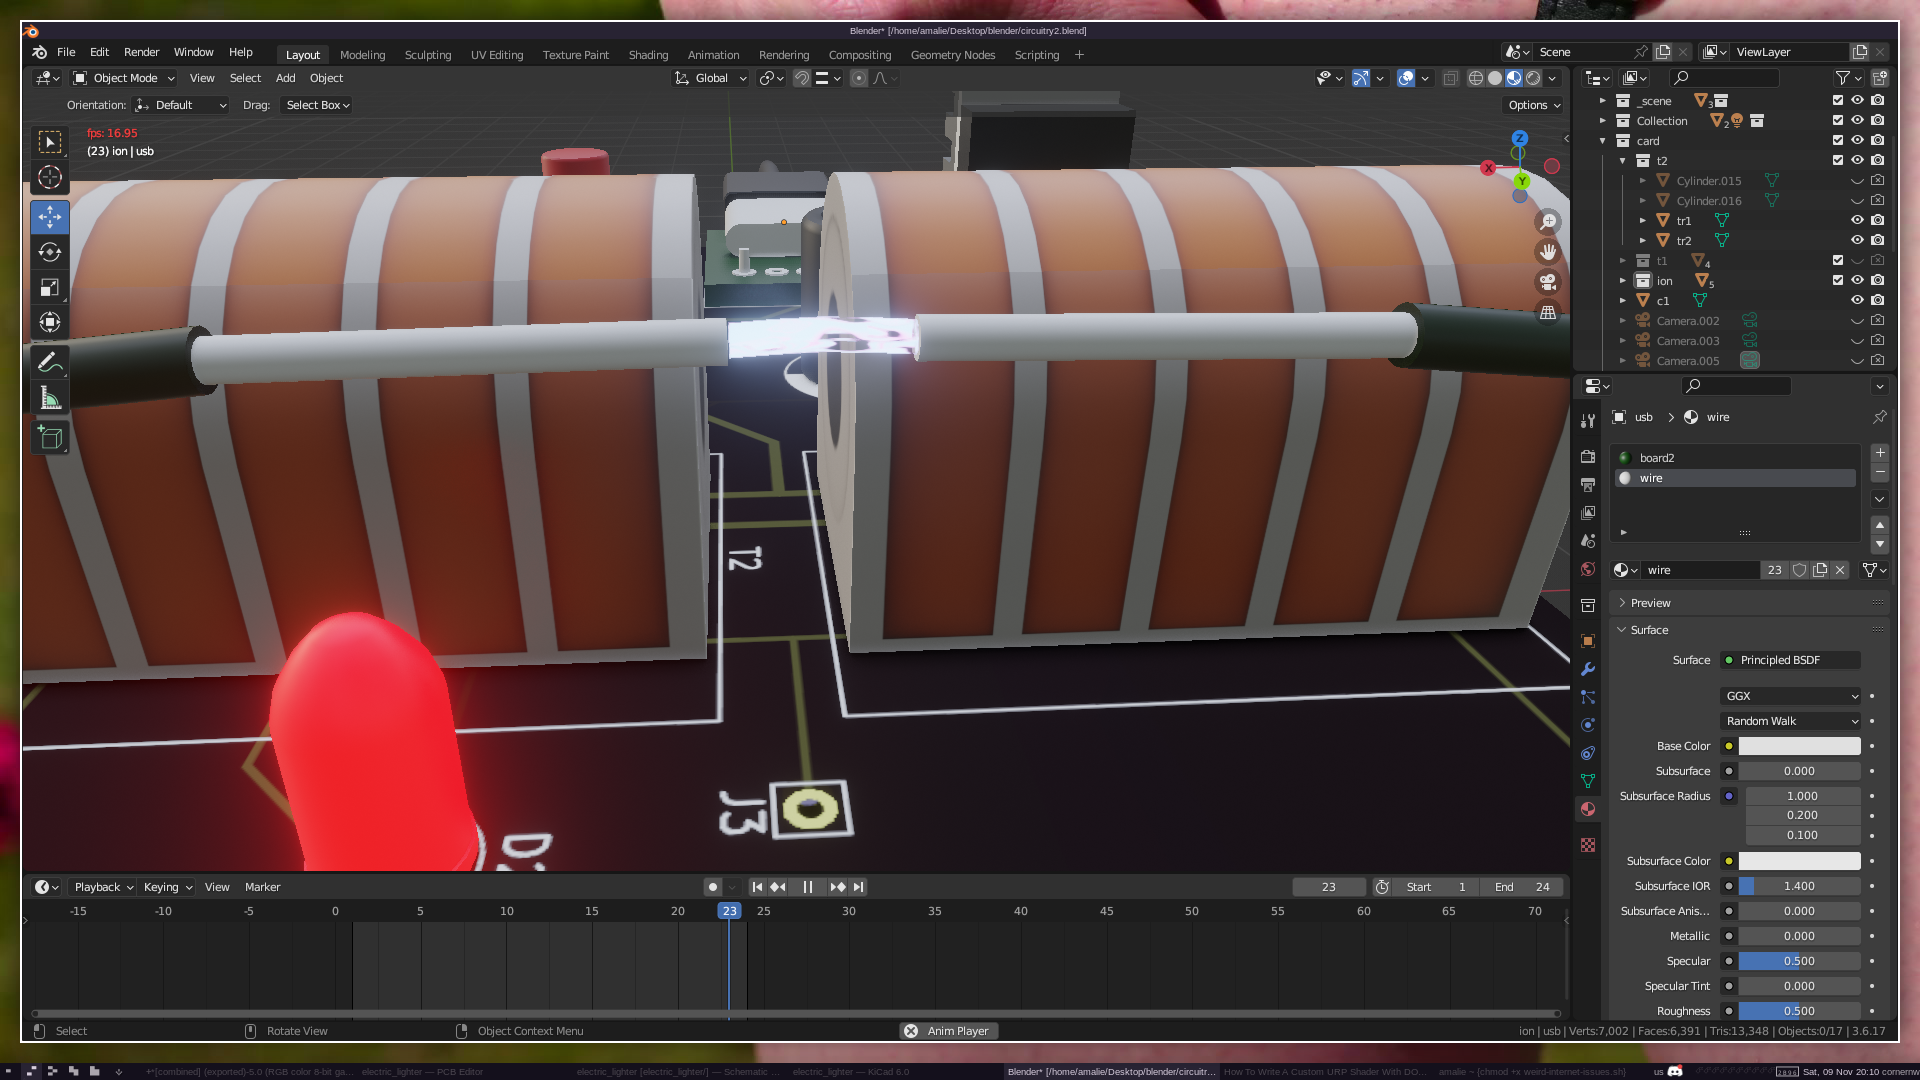Open the Object Mode dropdown
1920x1080 pixels.
[125, 78]
